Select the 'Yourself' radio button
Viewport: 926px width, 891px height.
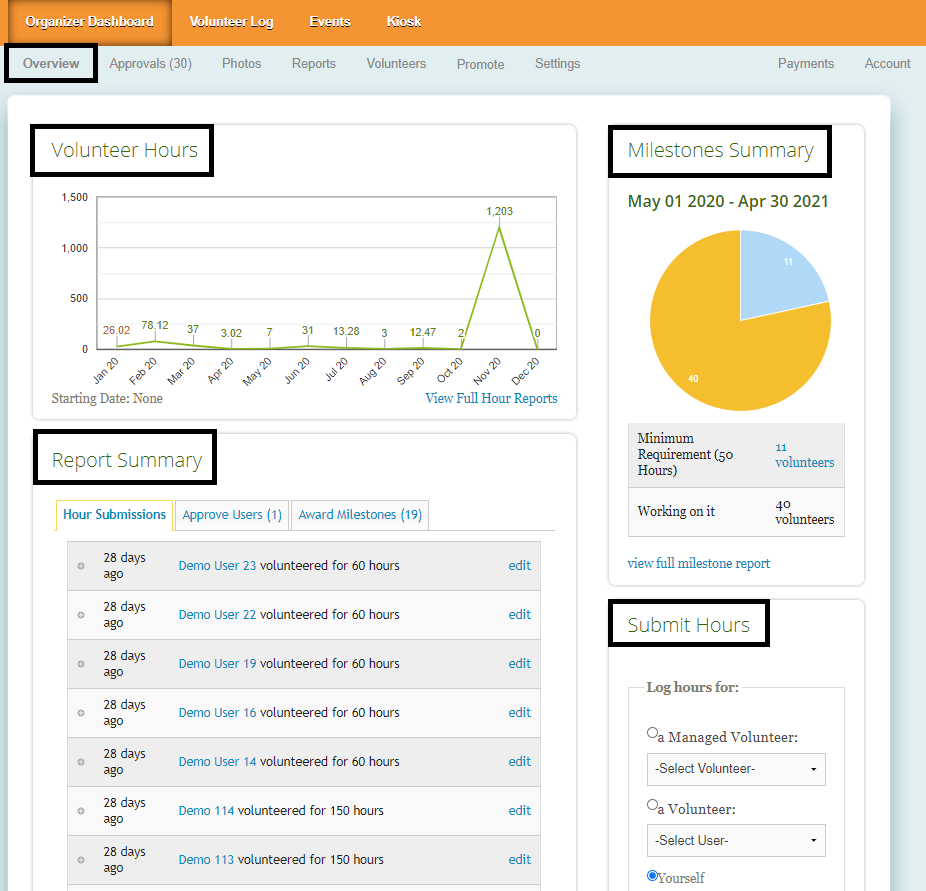coord(653,875)
